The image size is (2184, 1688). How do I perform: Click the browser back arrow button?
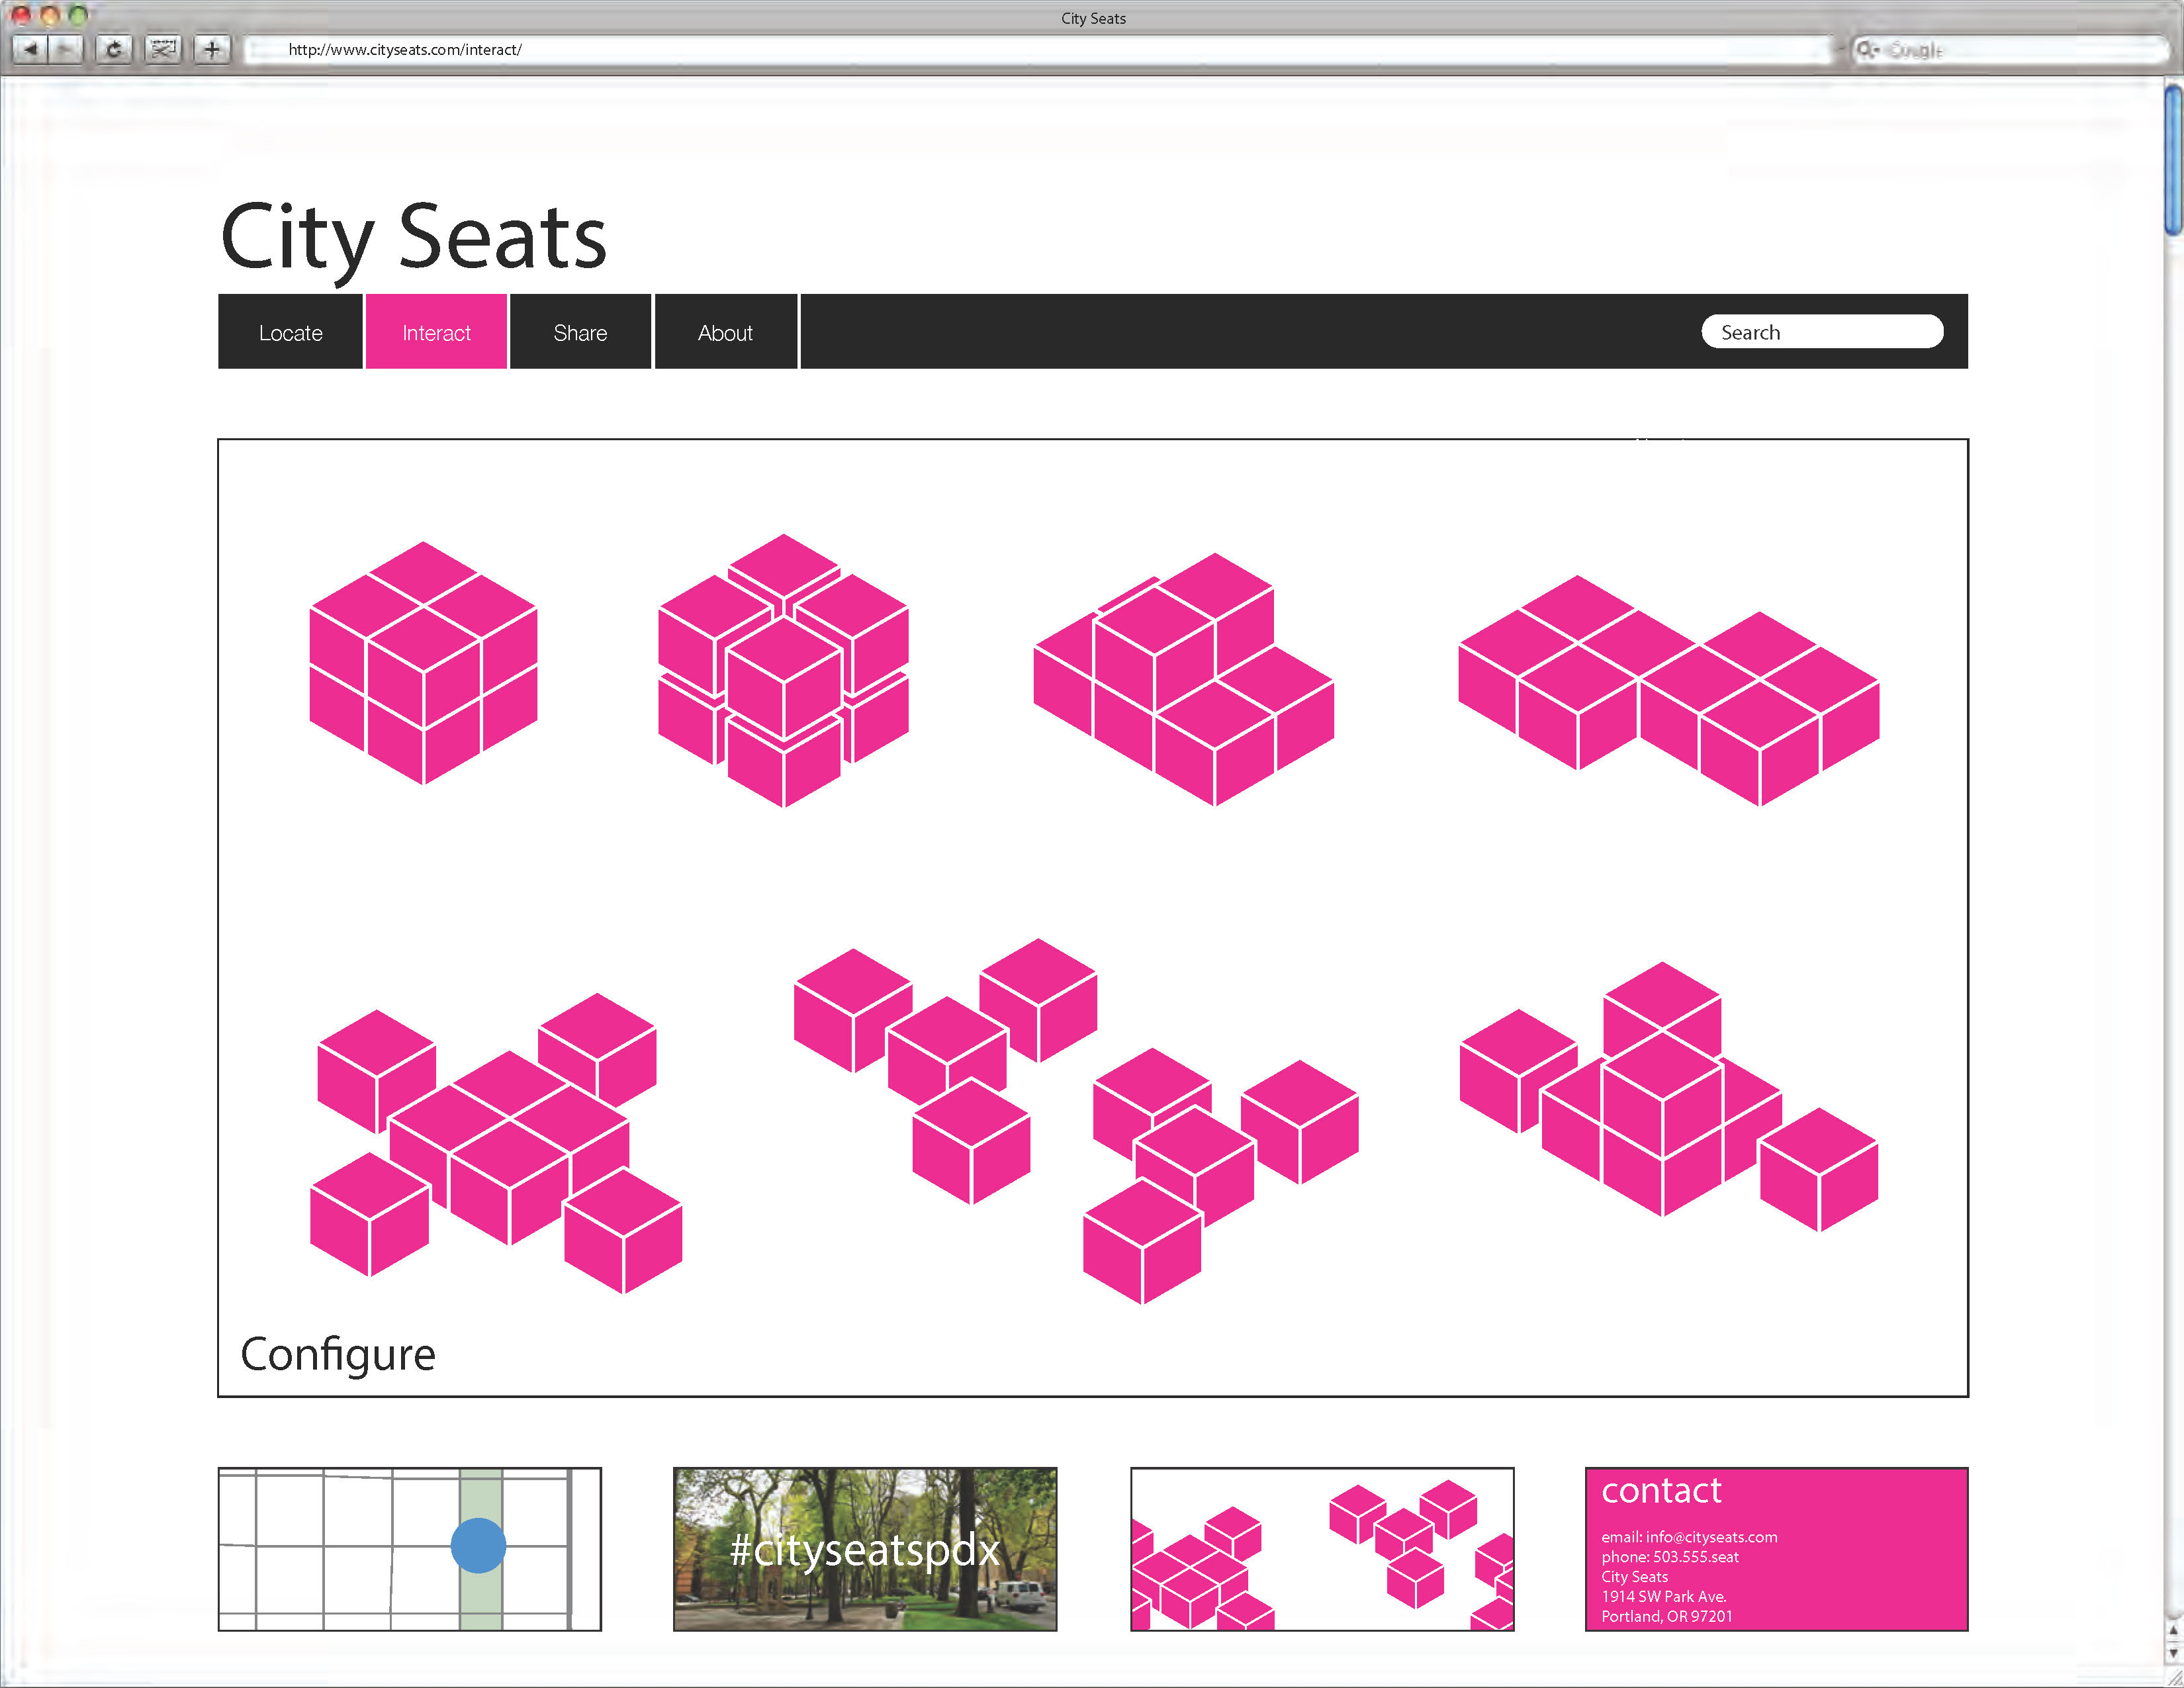[x=31, y=49]
